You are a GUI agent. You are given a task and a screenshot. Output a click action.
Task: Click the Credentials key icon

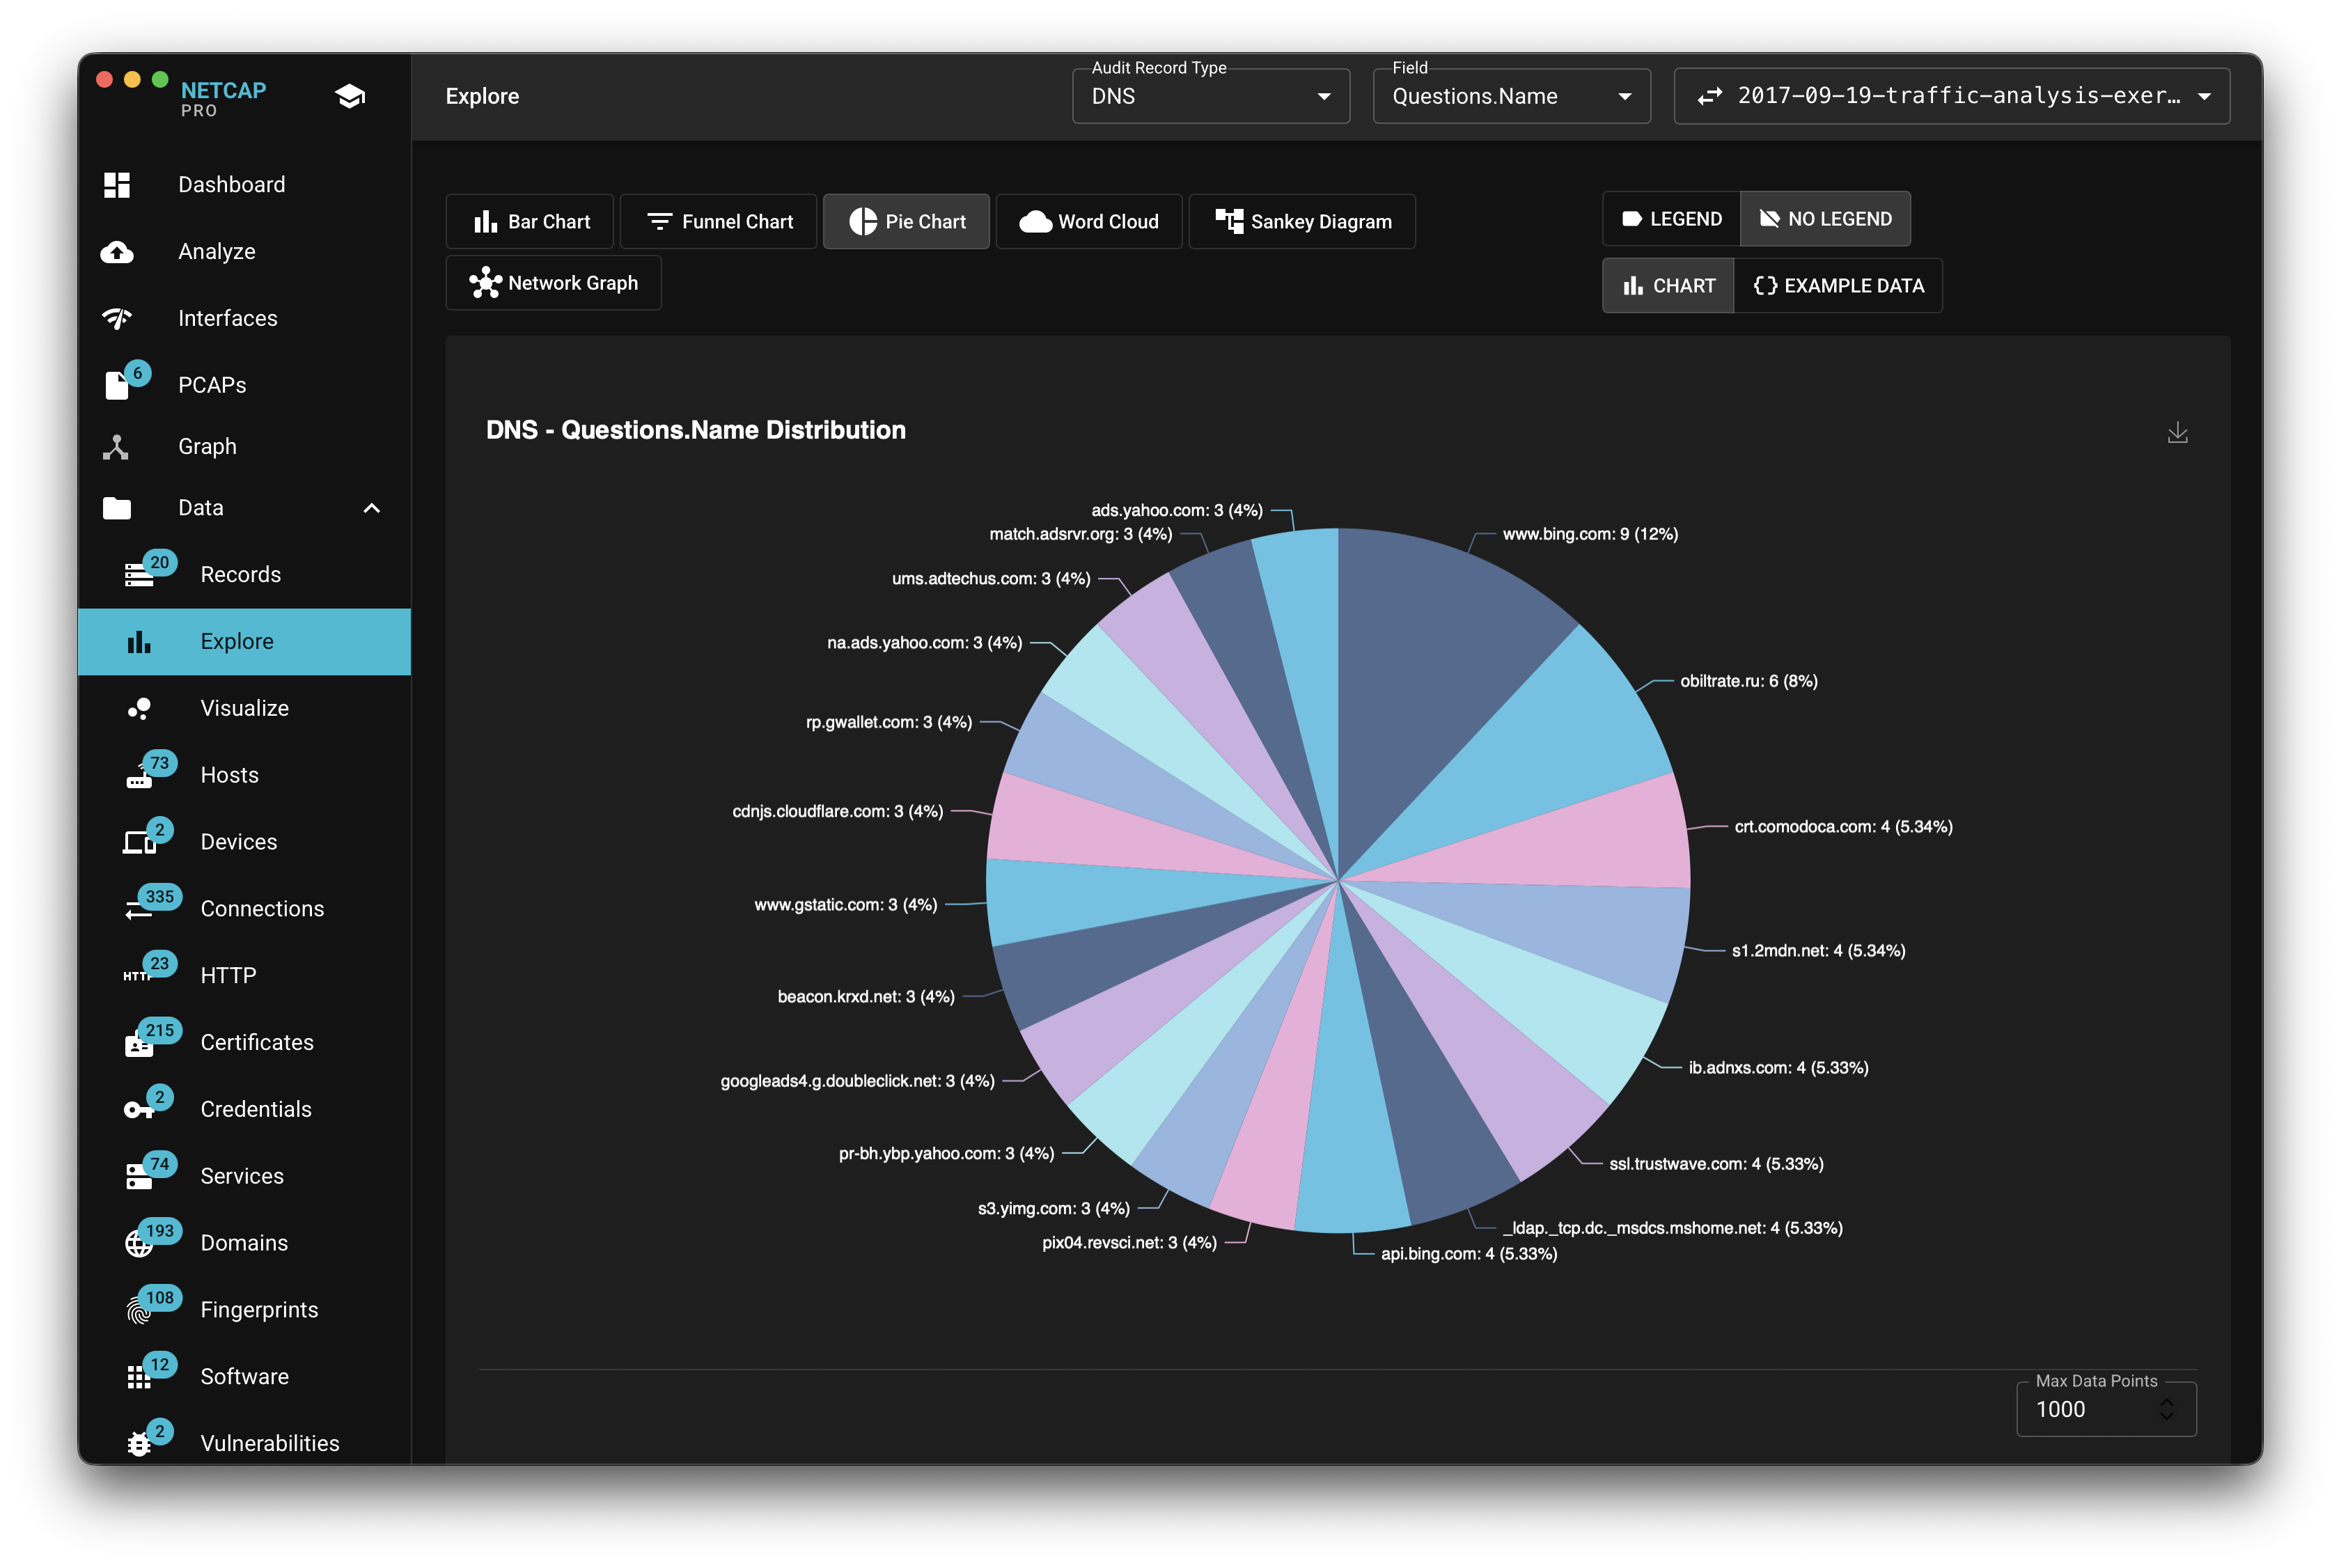click(139, 1110)
